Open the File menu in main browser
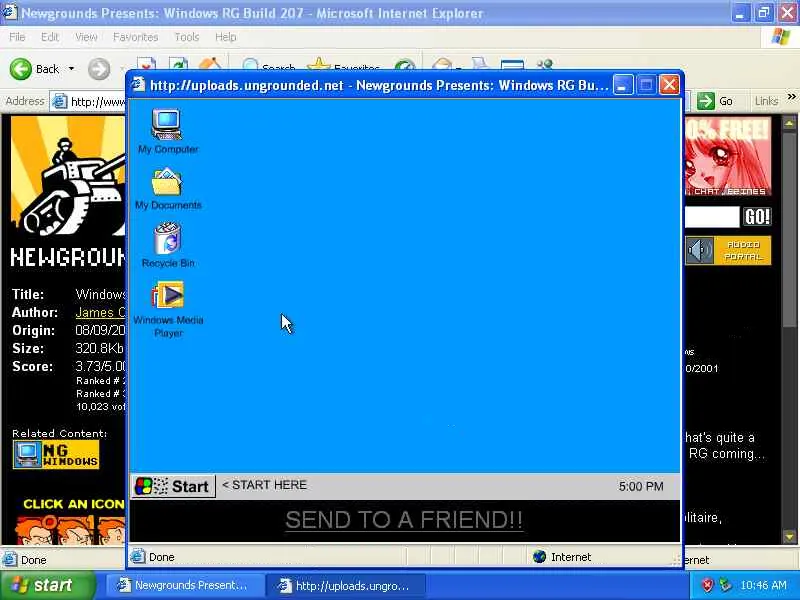Viewport: 800px width, 600px height. tap(17, 37)
